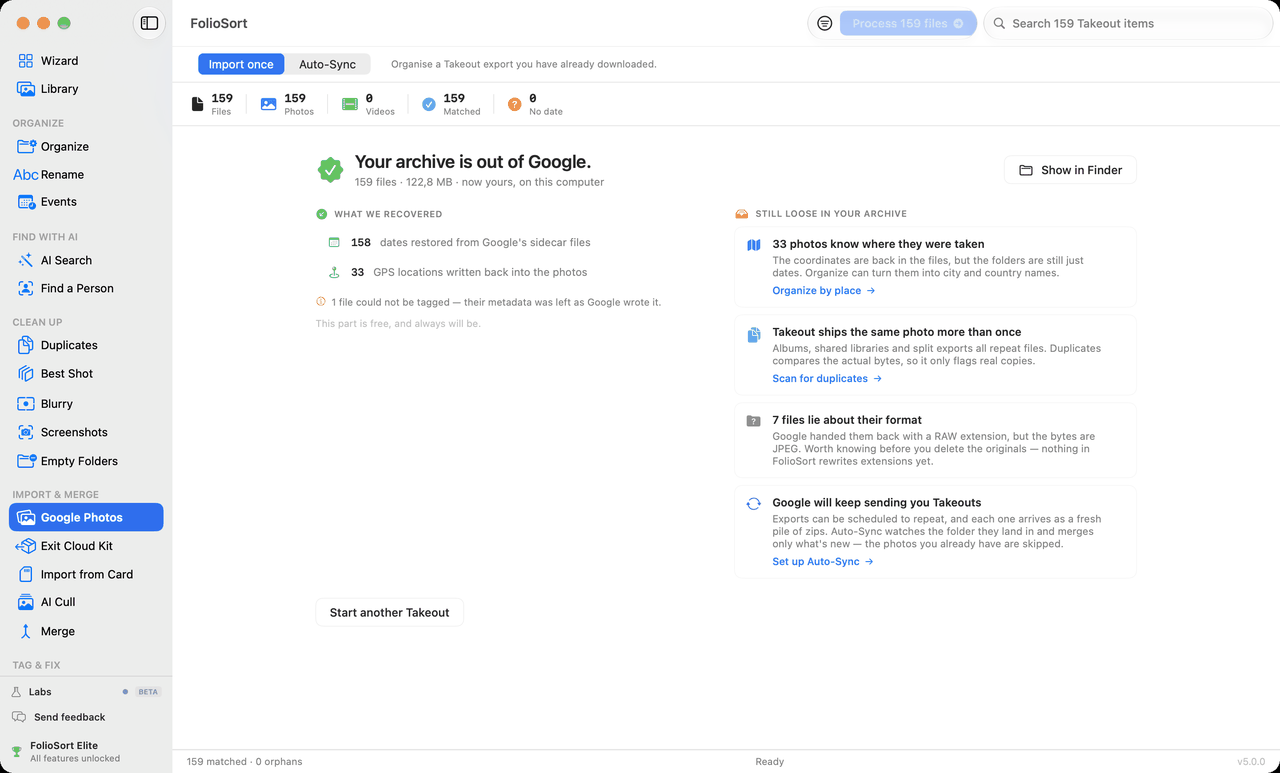Click the 159 Photos stat
Viewport: 1280px width, 773px height.
[x=287, y=104]
